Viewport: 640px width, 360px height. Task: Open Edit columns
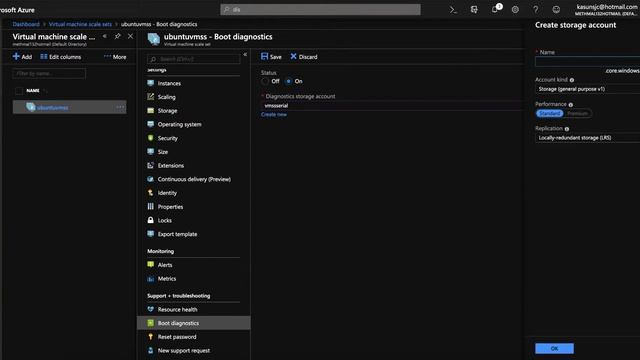coord(60,57)
